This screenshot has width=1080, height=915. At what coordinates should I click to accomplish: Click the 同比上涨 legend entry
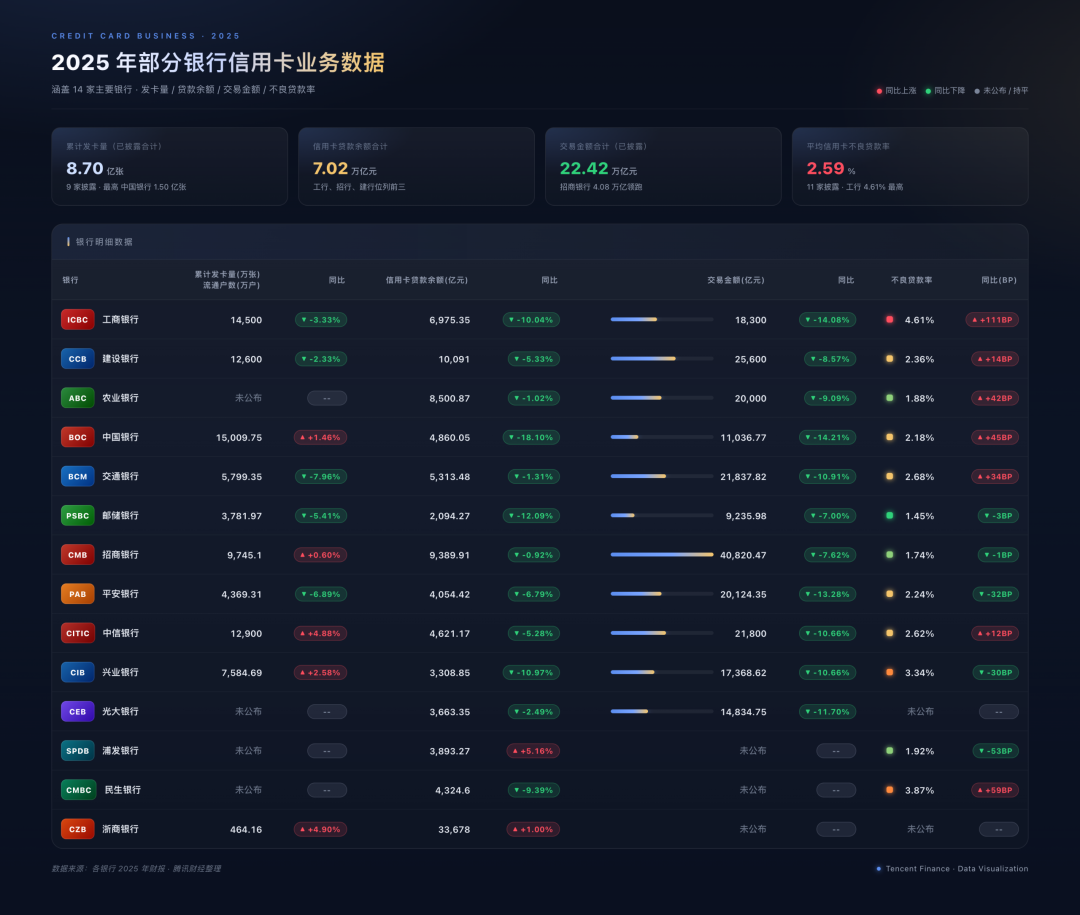(x=896, y=90)
